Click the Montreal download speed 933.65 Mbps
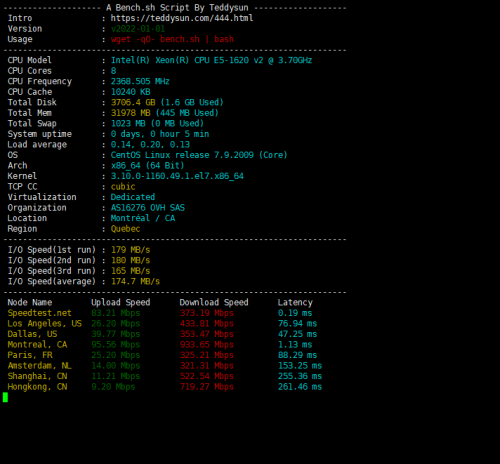This screenshot has width=500, height=464. click(x=207, y=345)
